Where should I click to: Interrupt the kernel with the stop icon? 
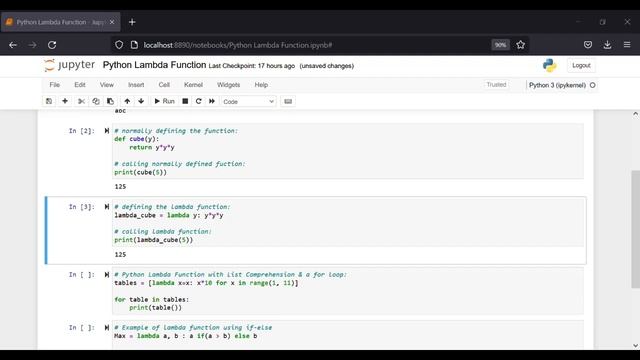[x=185, y=101]
